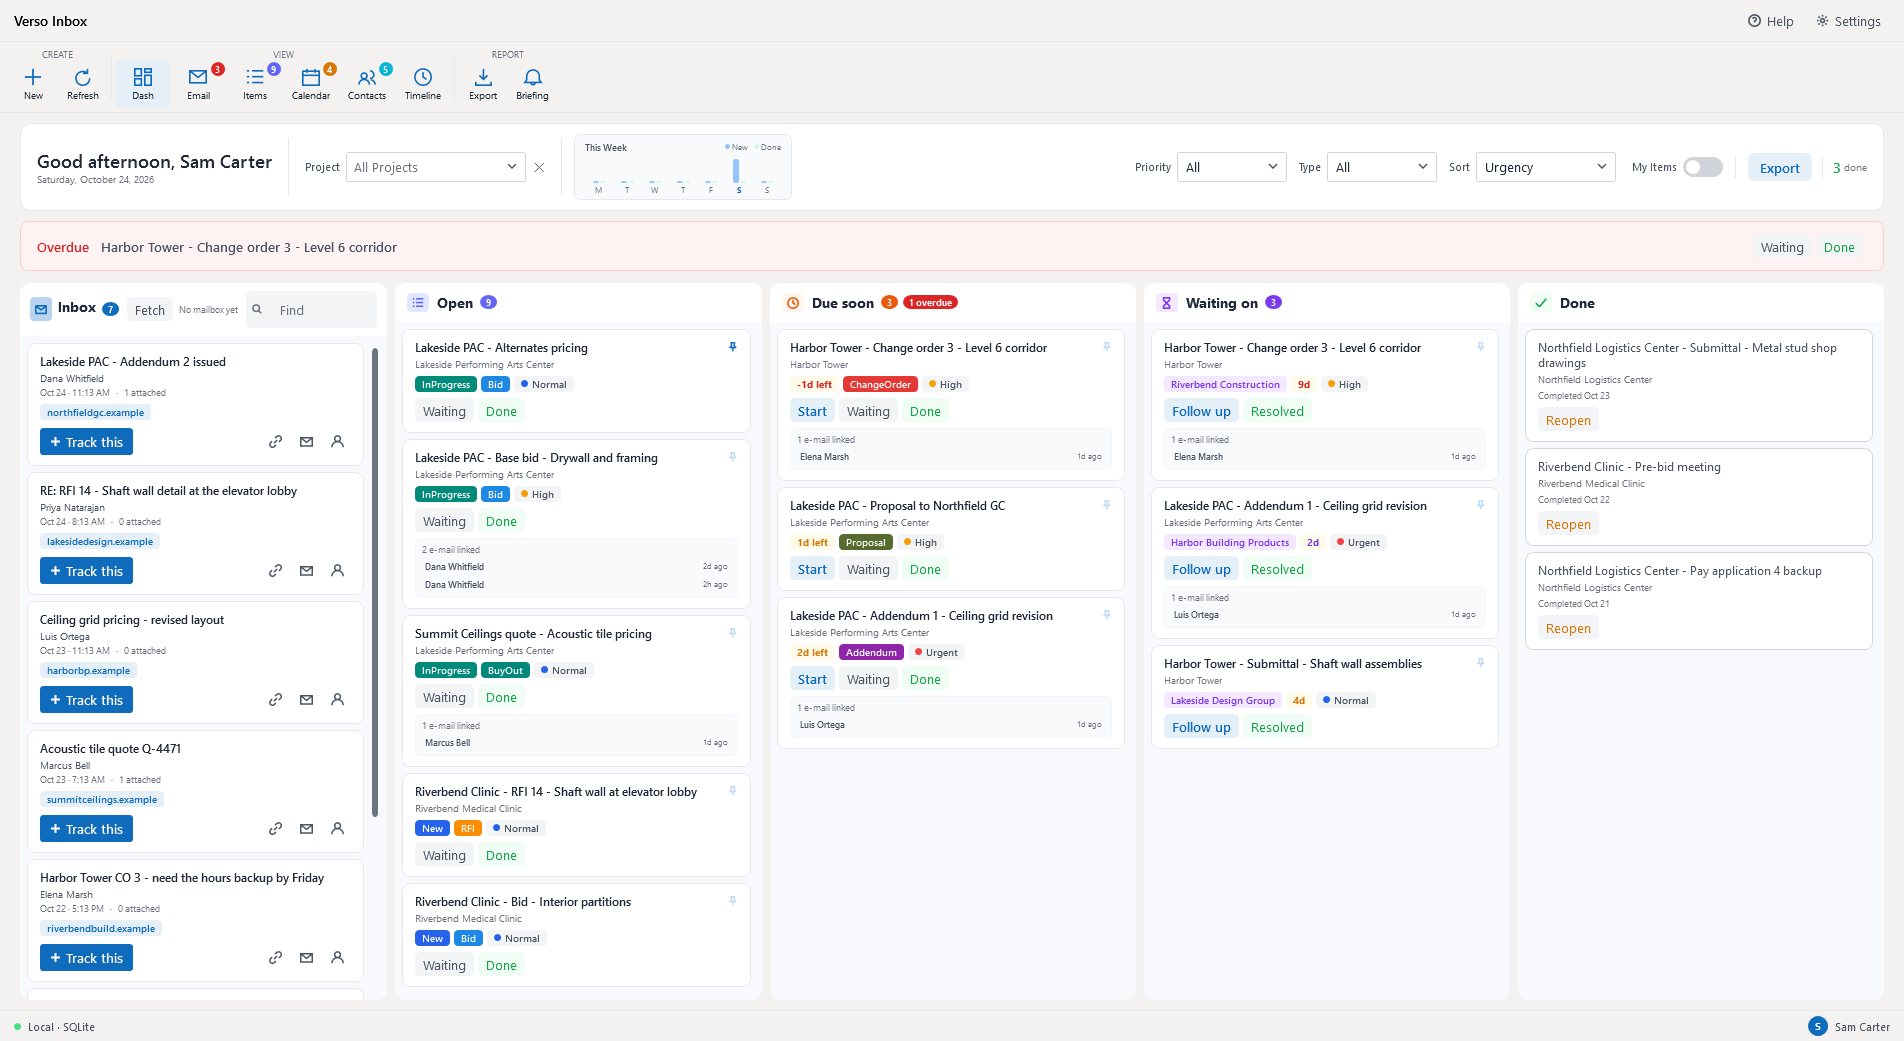
Task: Toggle pin on Harbor Tower Submittal Shaft wall card
Action: coord(1481,663)
